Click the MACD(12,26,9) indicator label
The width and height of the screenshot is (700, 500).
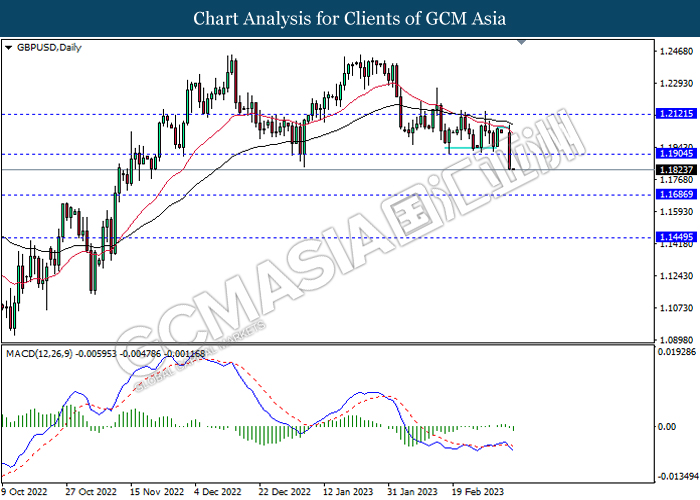point(39,354)
